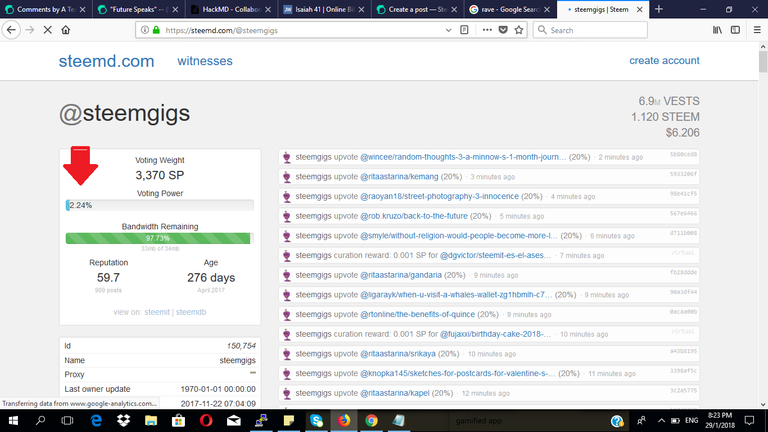Open @ritaastarina/gandaria post link
This screenshot has height=432, width=768.
(x=401, y=275)
